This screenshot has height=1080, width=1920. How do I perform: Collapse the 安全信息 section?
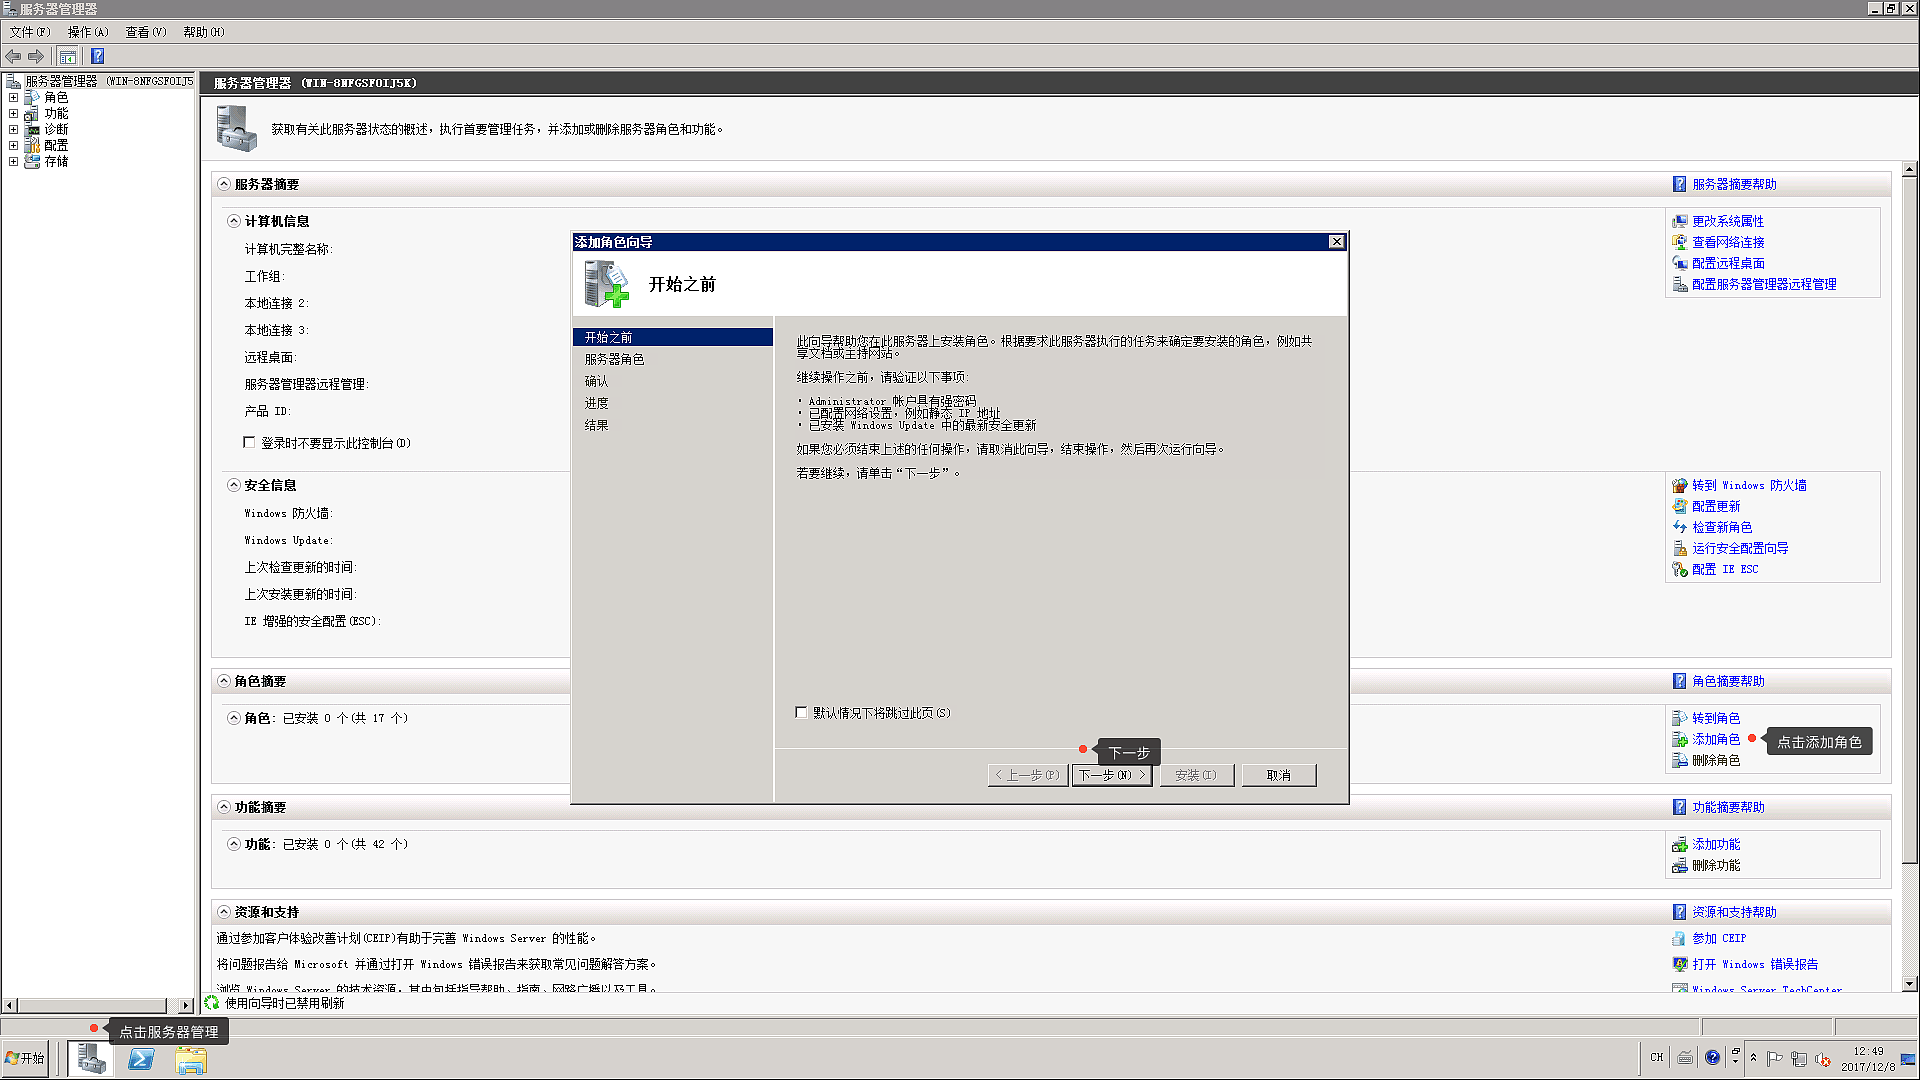[x=234, y=485]
